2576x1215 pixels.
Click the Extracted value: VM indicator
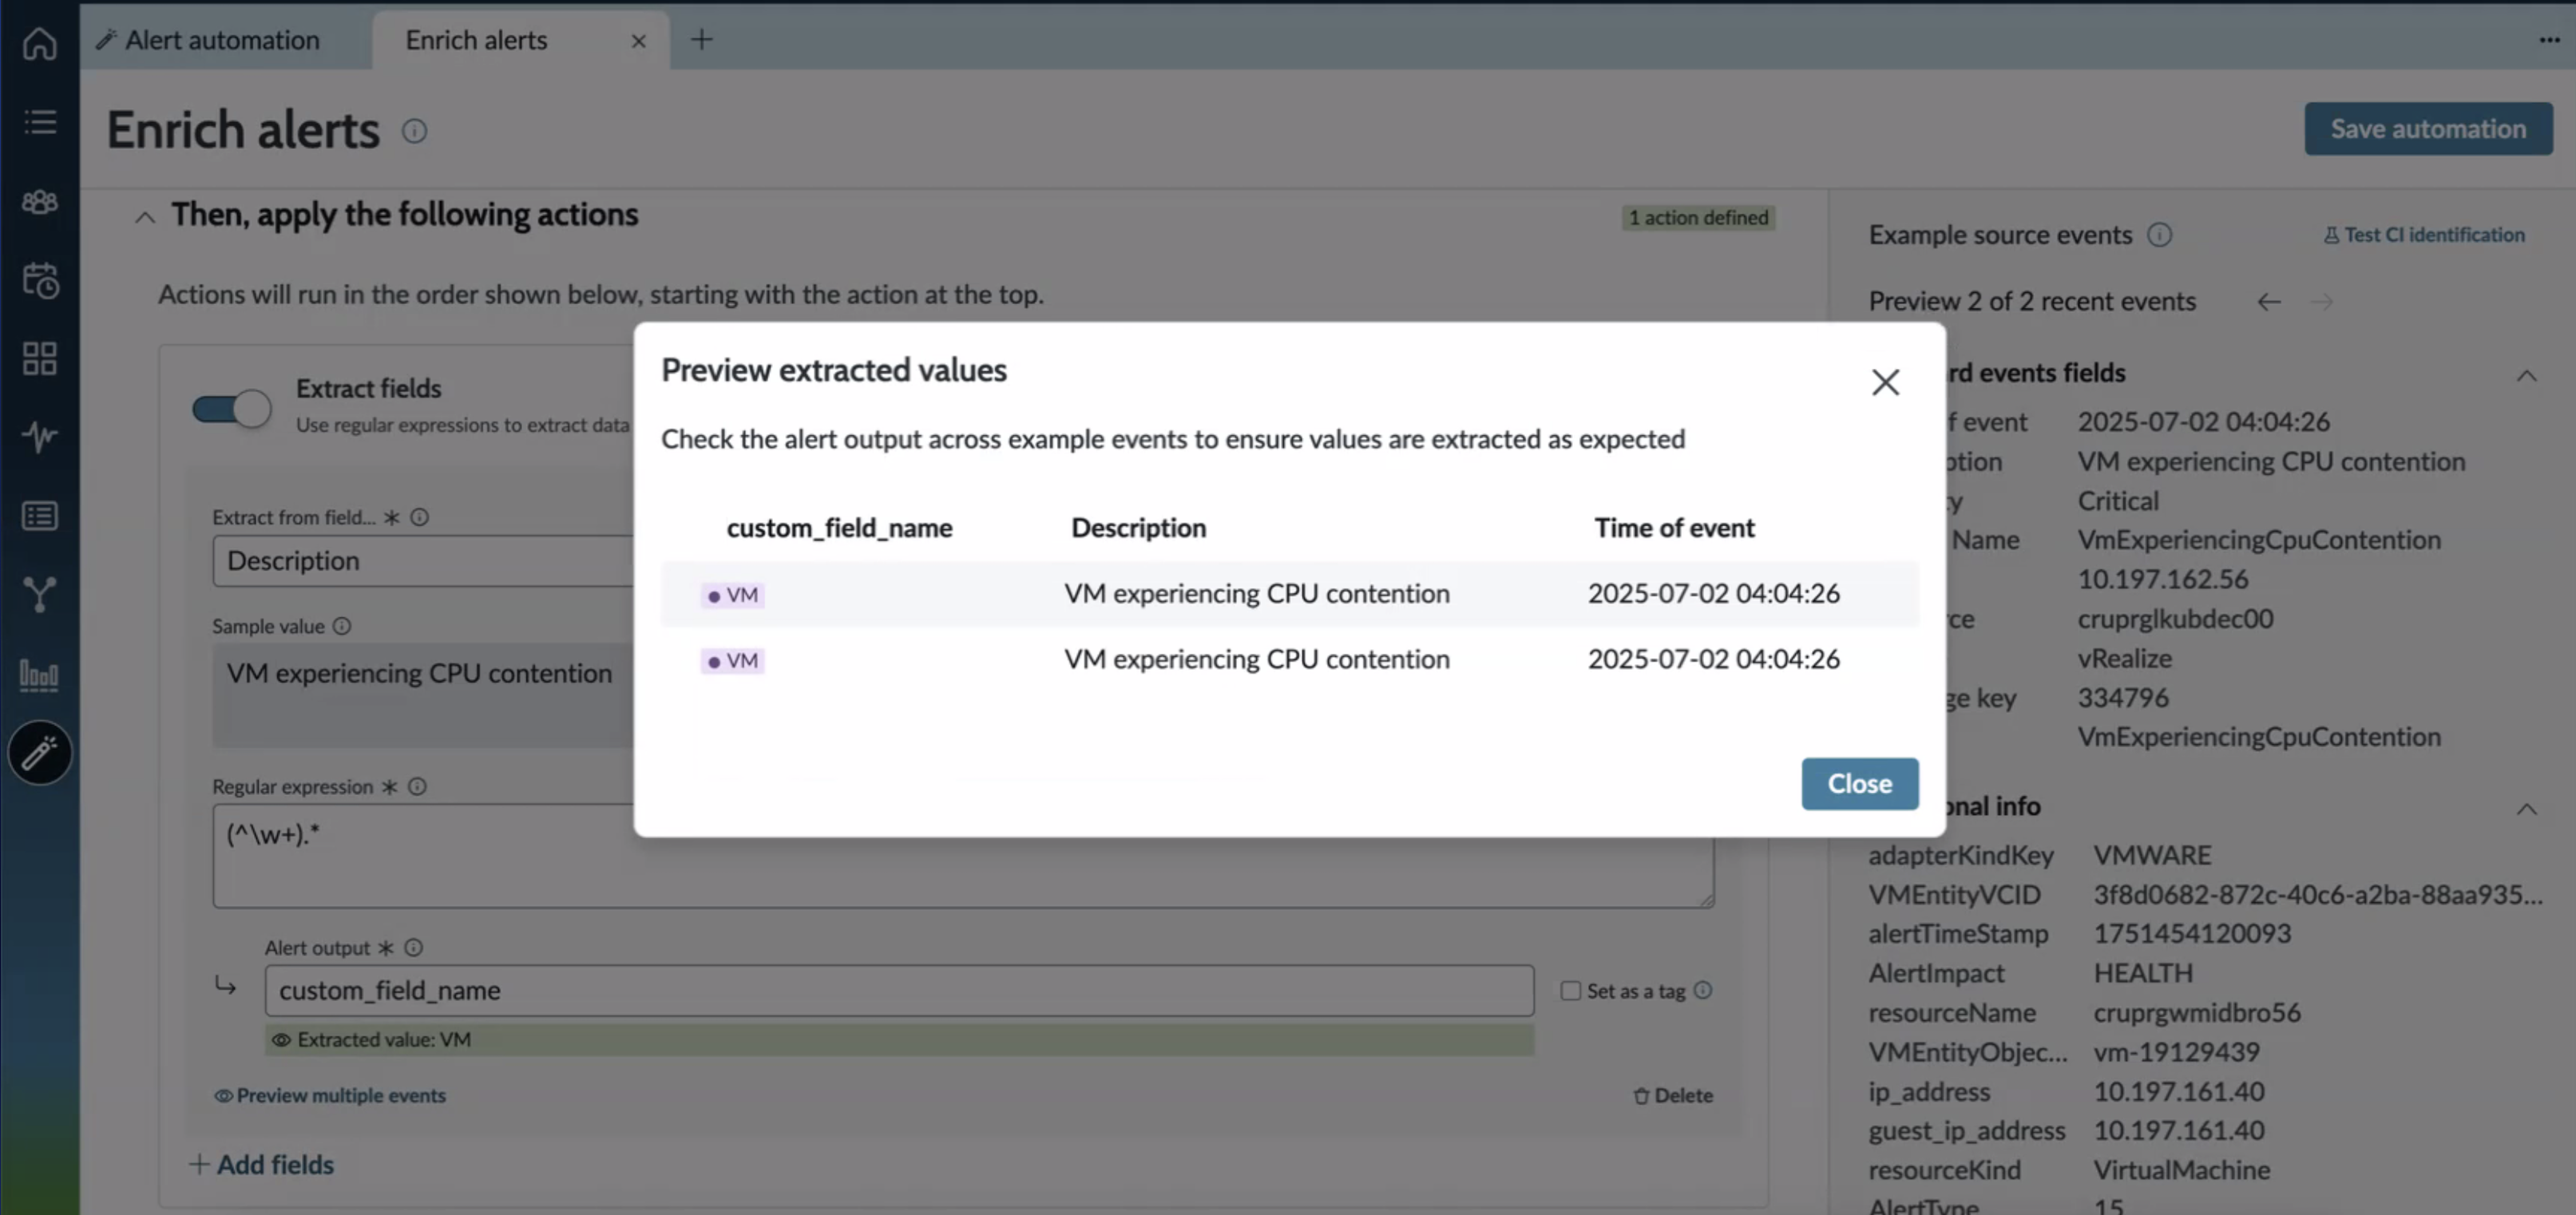click(898, 1039)
